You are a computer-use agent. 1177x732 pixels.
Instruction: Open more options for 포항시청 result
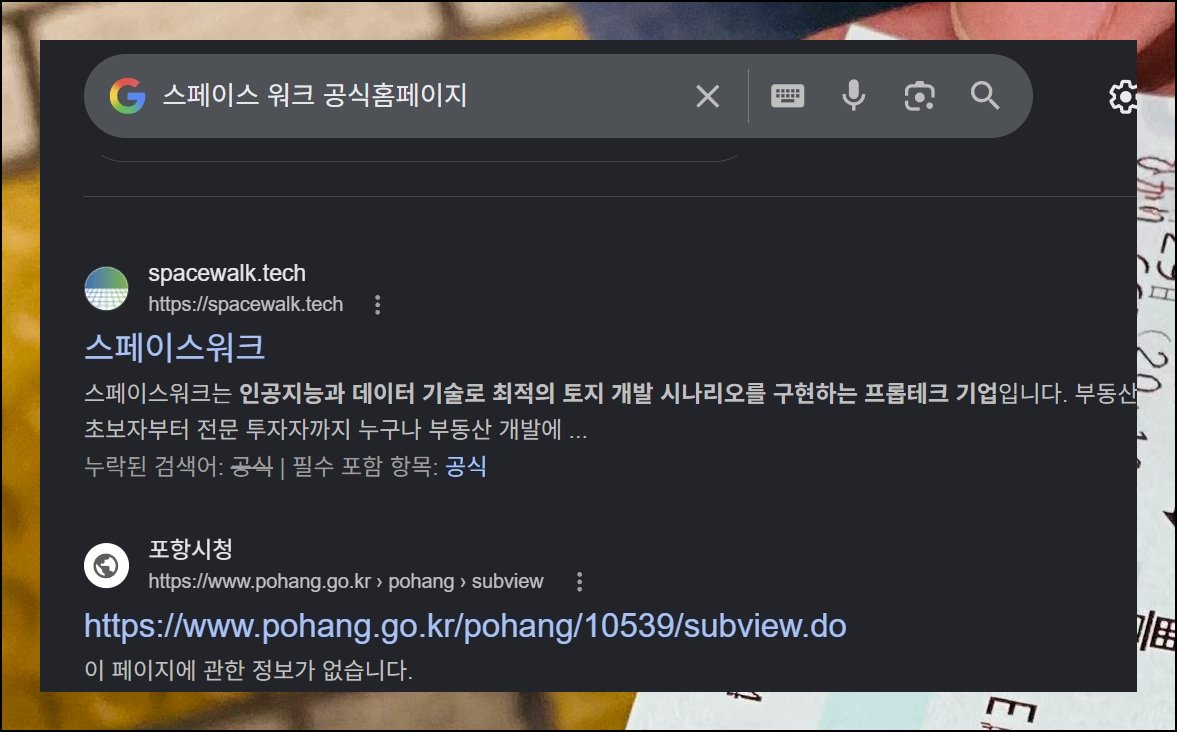[x=579, y=582]
